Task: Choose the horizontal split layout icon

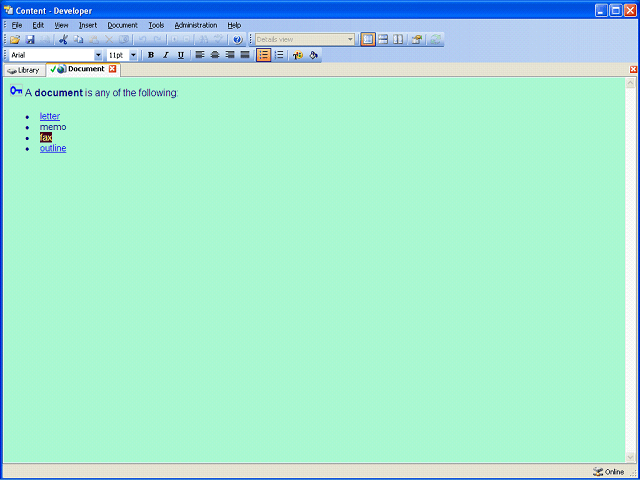Action: 383,40
